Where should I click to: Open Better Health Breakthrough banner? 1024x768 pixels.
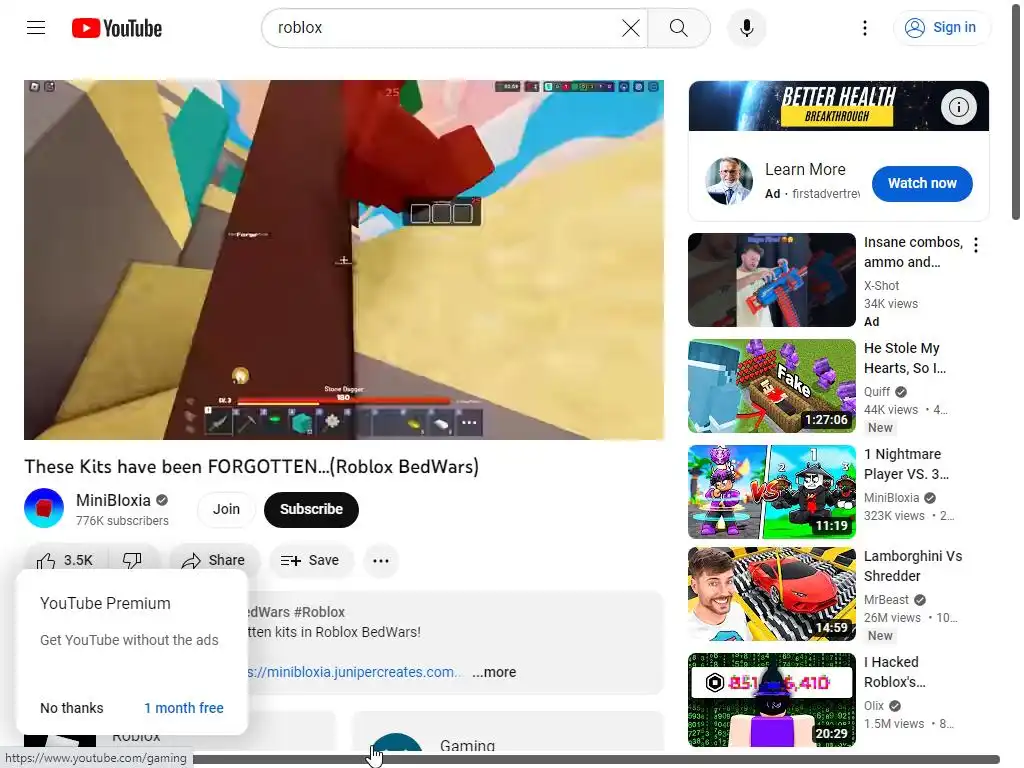(839, 106)
